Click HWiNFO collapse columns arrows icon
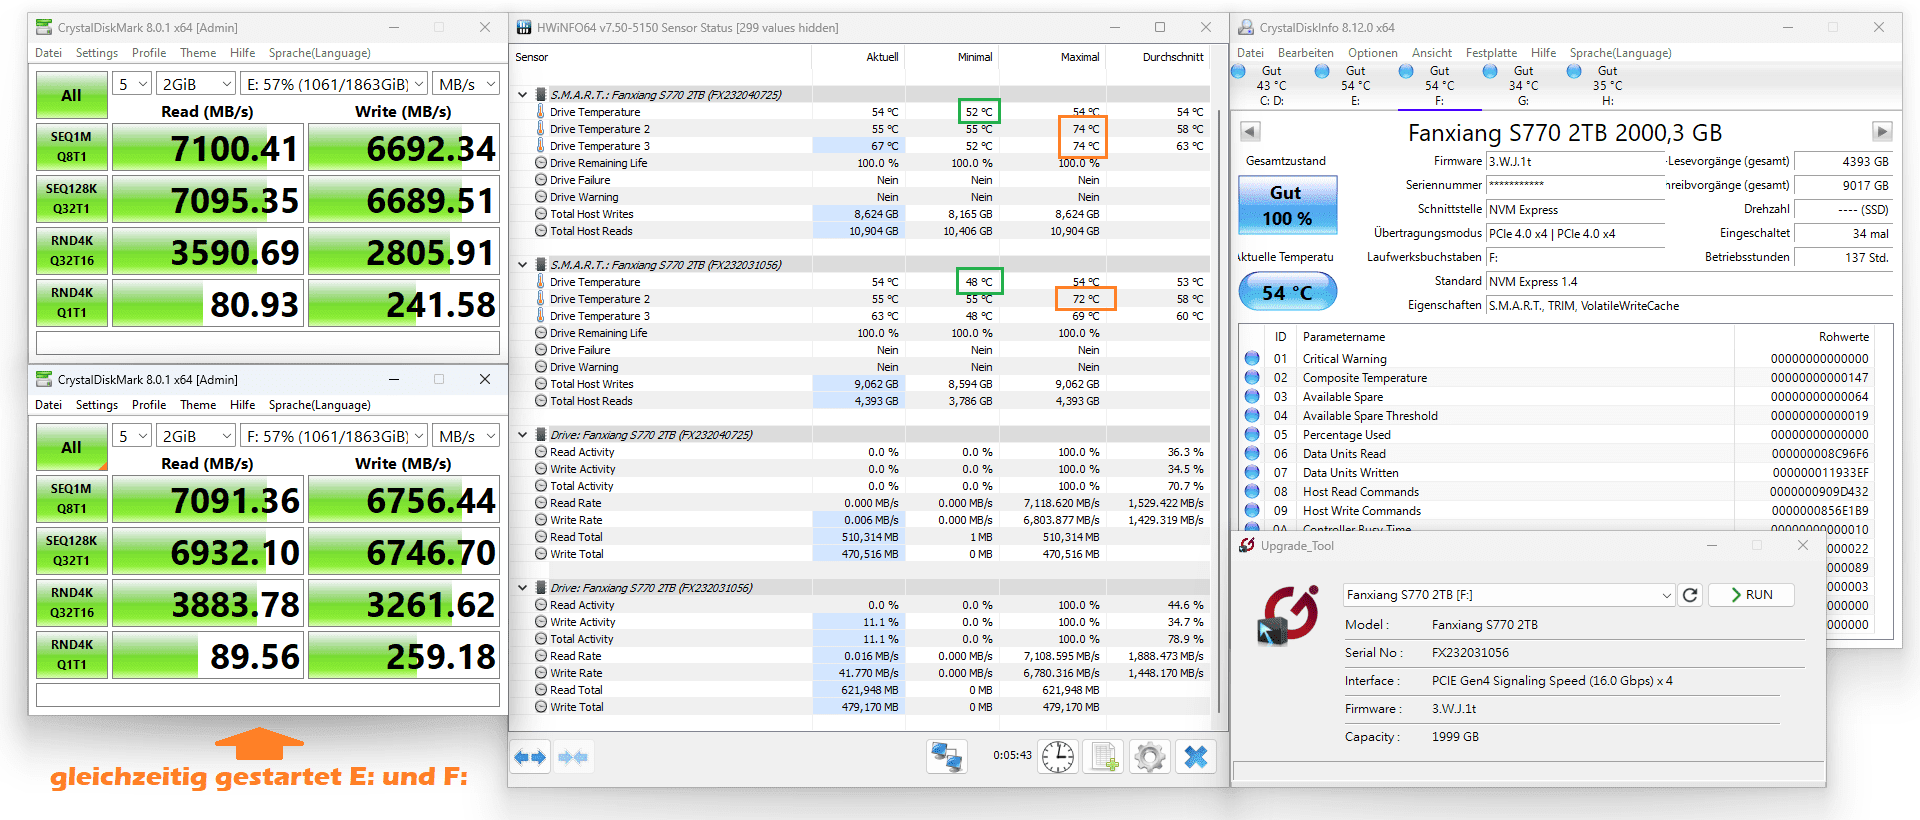1920x820 pixels. [x=573, y=757]
